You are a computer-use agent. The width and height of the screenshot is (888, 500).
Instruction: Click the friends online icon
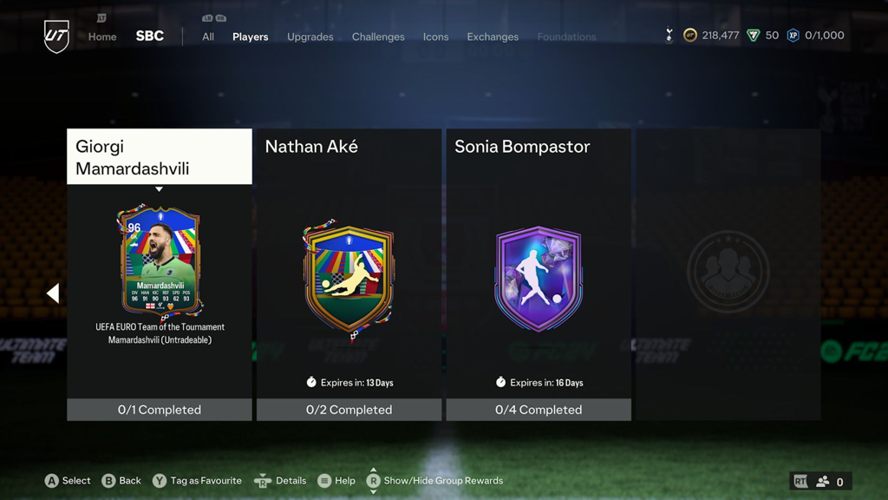click(x=822, y=481)
